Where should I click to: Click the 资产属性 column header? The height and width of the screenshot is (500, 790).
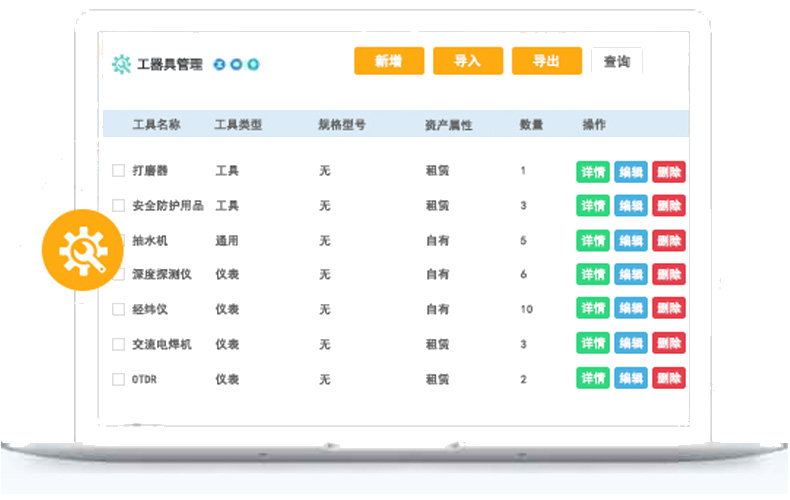click(448, 124)
